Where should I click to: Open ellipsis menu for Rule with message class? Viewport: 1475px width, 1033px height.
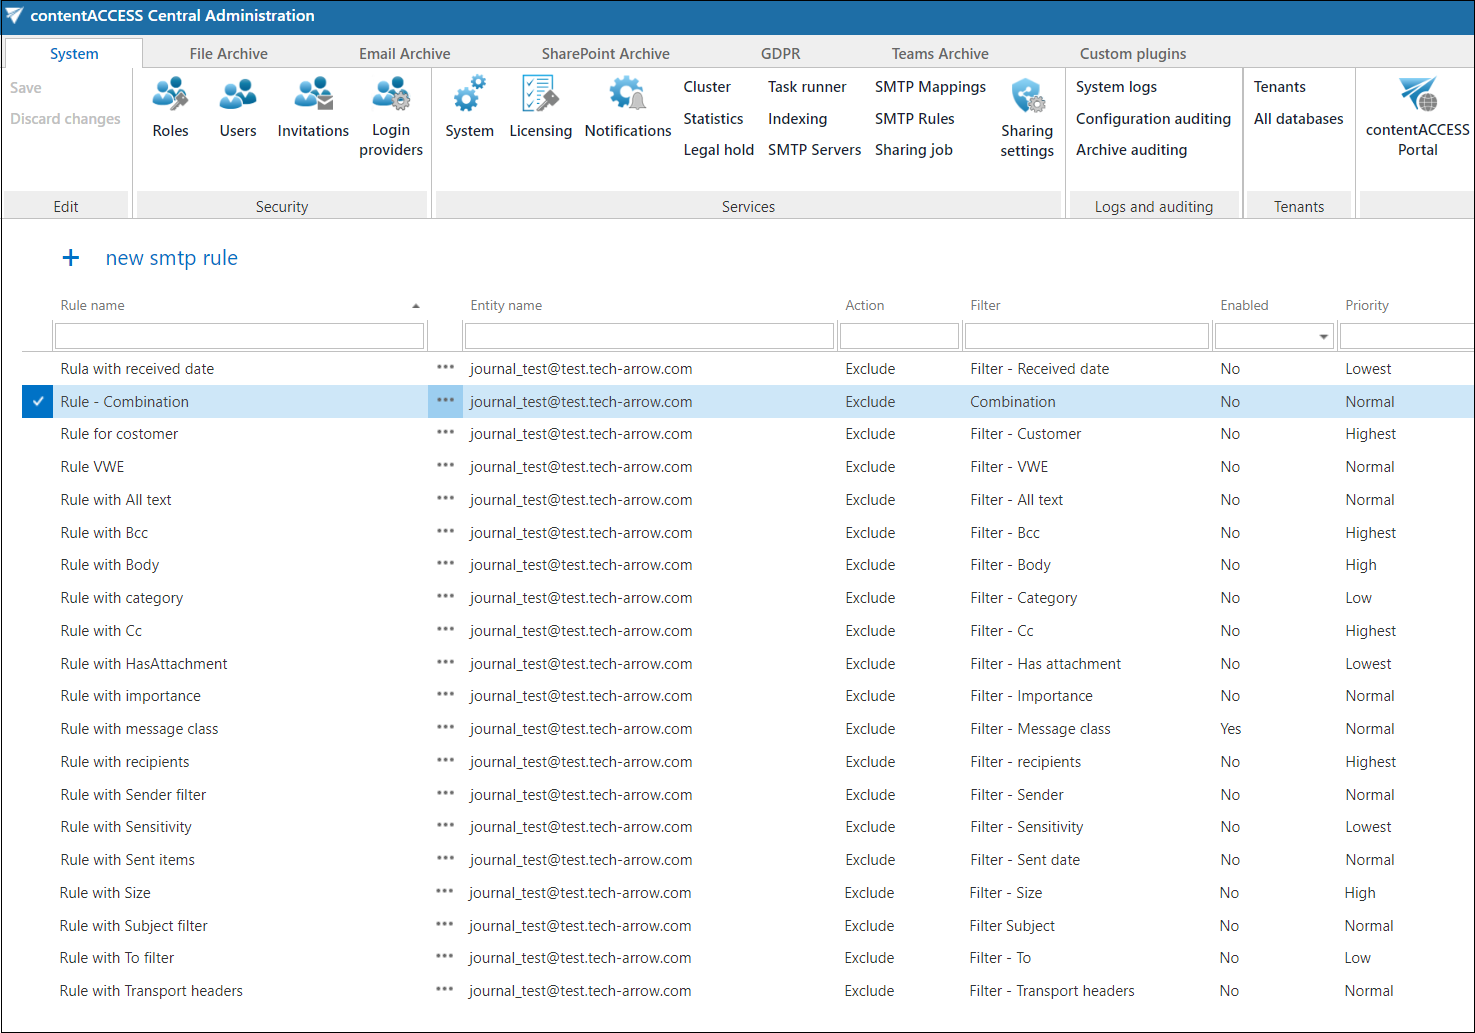click(x=445, y=728)
